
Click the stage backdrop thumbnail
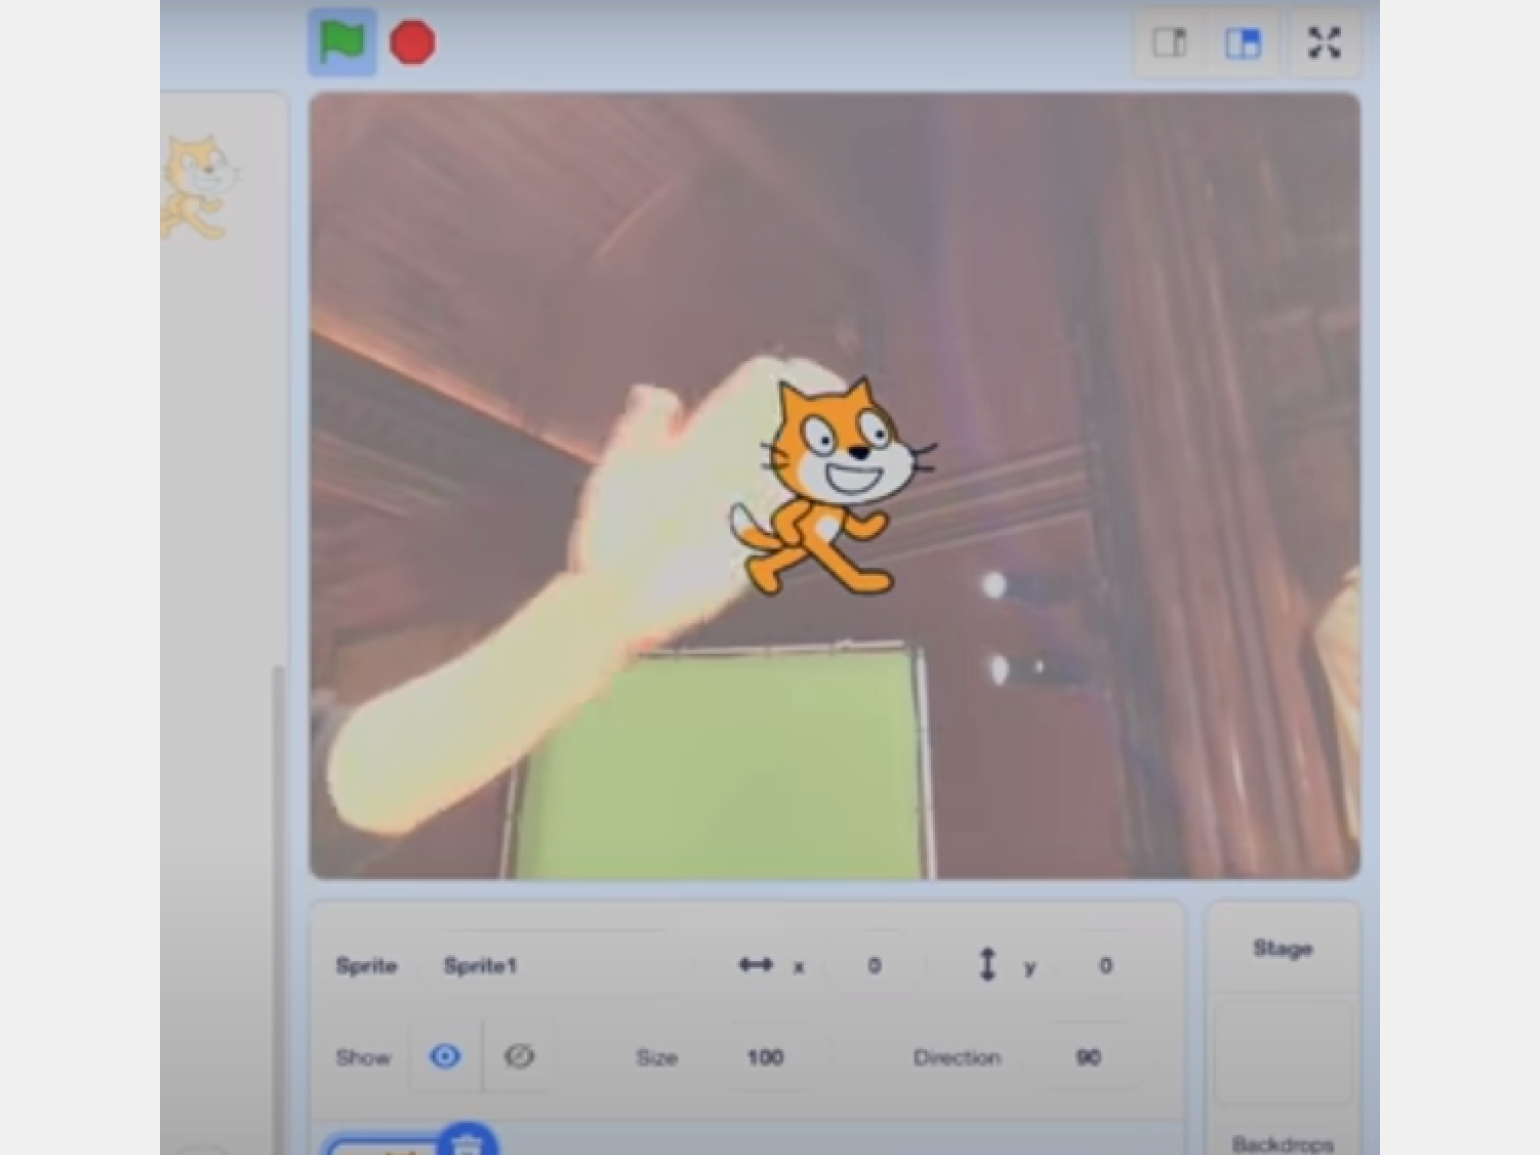point(1283,1055)
